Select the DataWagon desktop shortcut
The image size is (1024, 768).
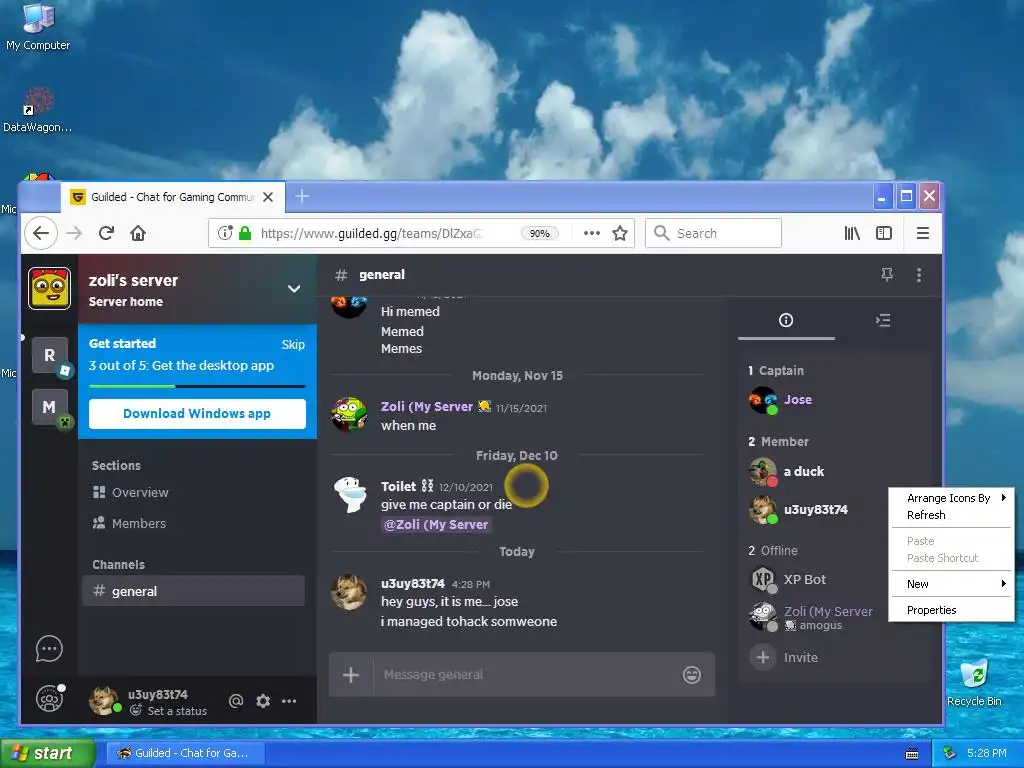38,110
